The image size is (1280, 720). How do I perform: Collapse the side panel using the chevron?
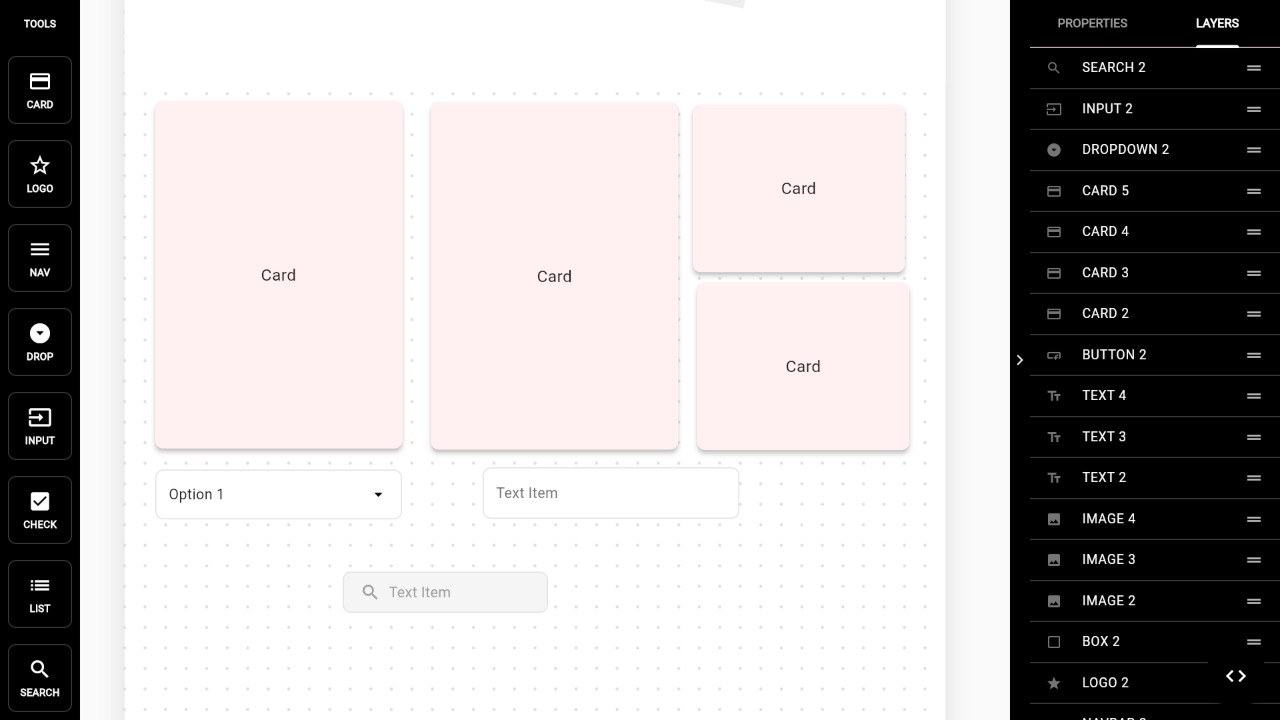(x=1020, y=360)
